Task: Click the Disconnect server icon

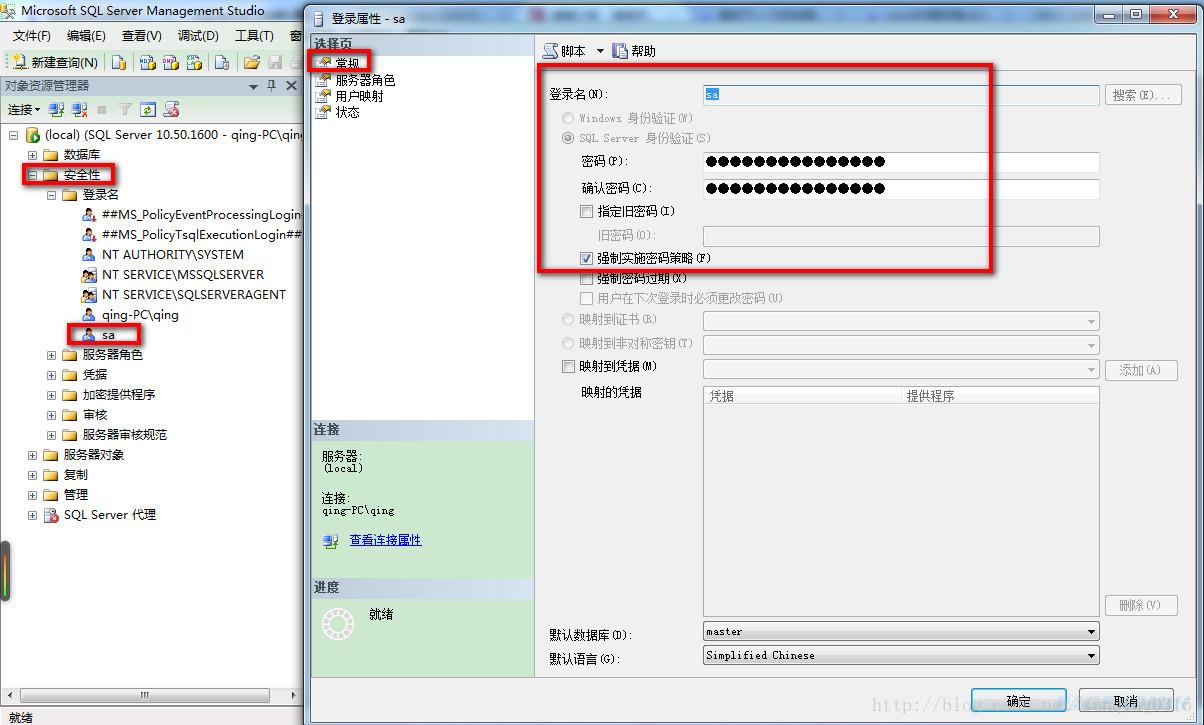Action: click(80, 109)
